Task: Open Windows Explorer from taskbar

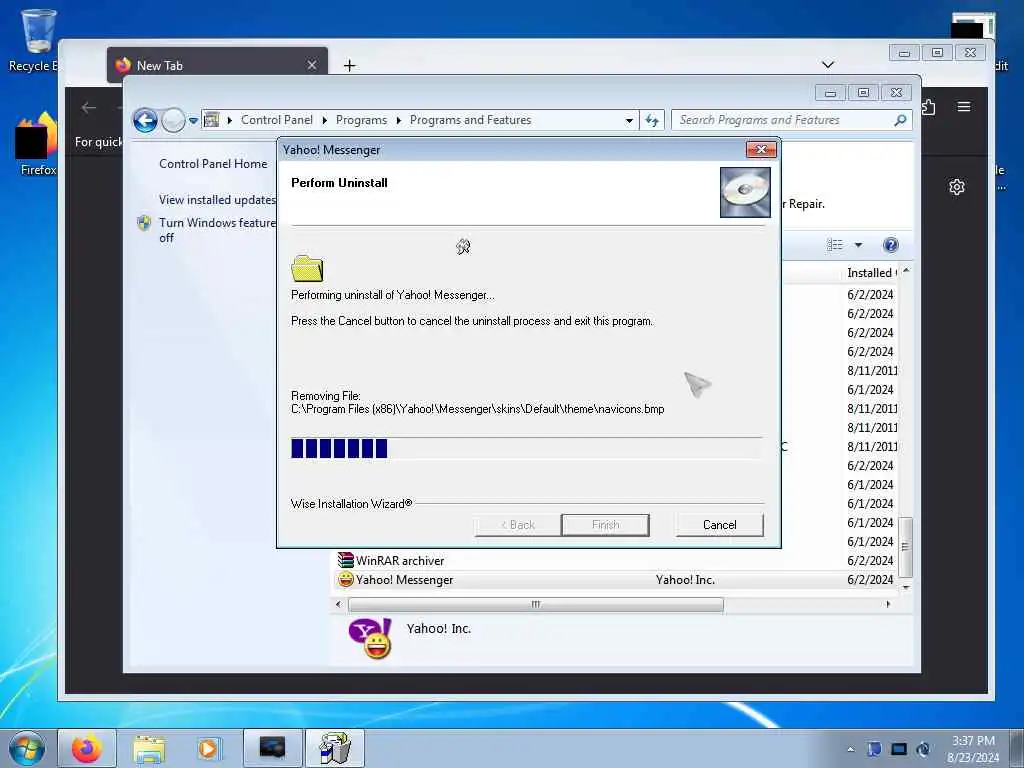Action: [x=149, y=748]
